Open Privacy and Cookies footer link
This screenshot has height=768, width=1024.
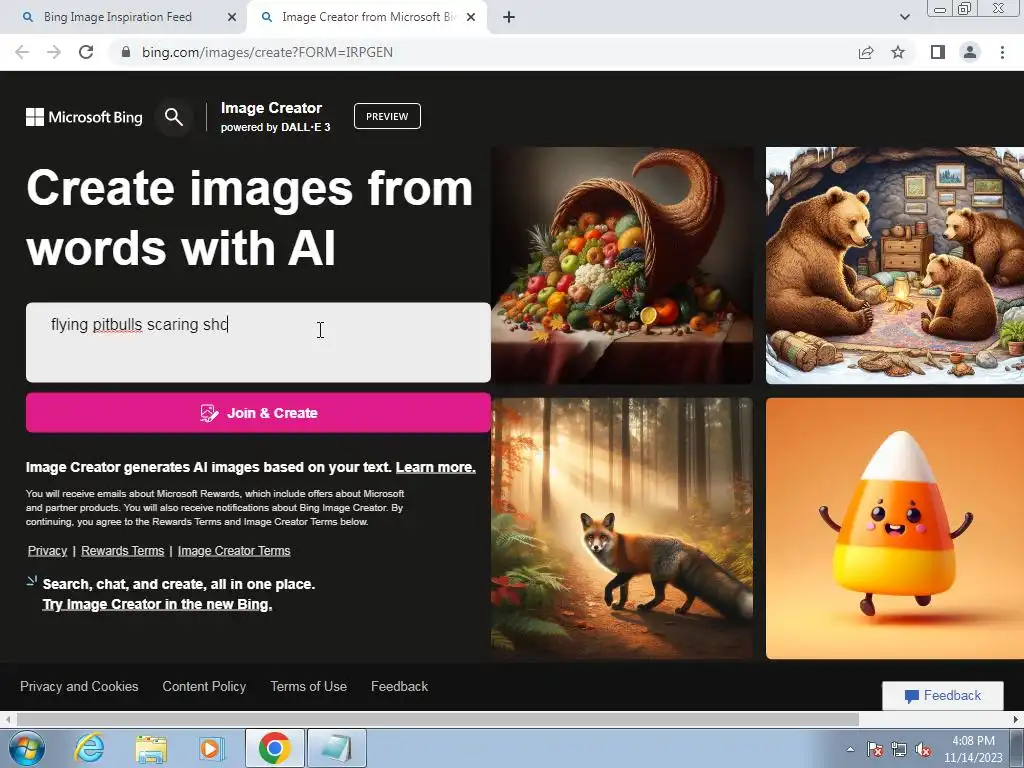coord(79,686)
